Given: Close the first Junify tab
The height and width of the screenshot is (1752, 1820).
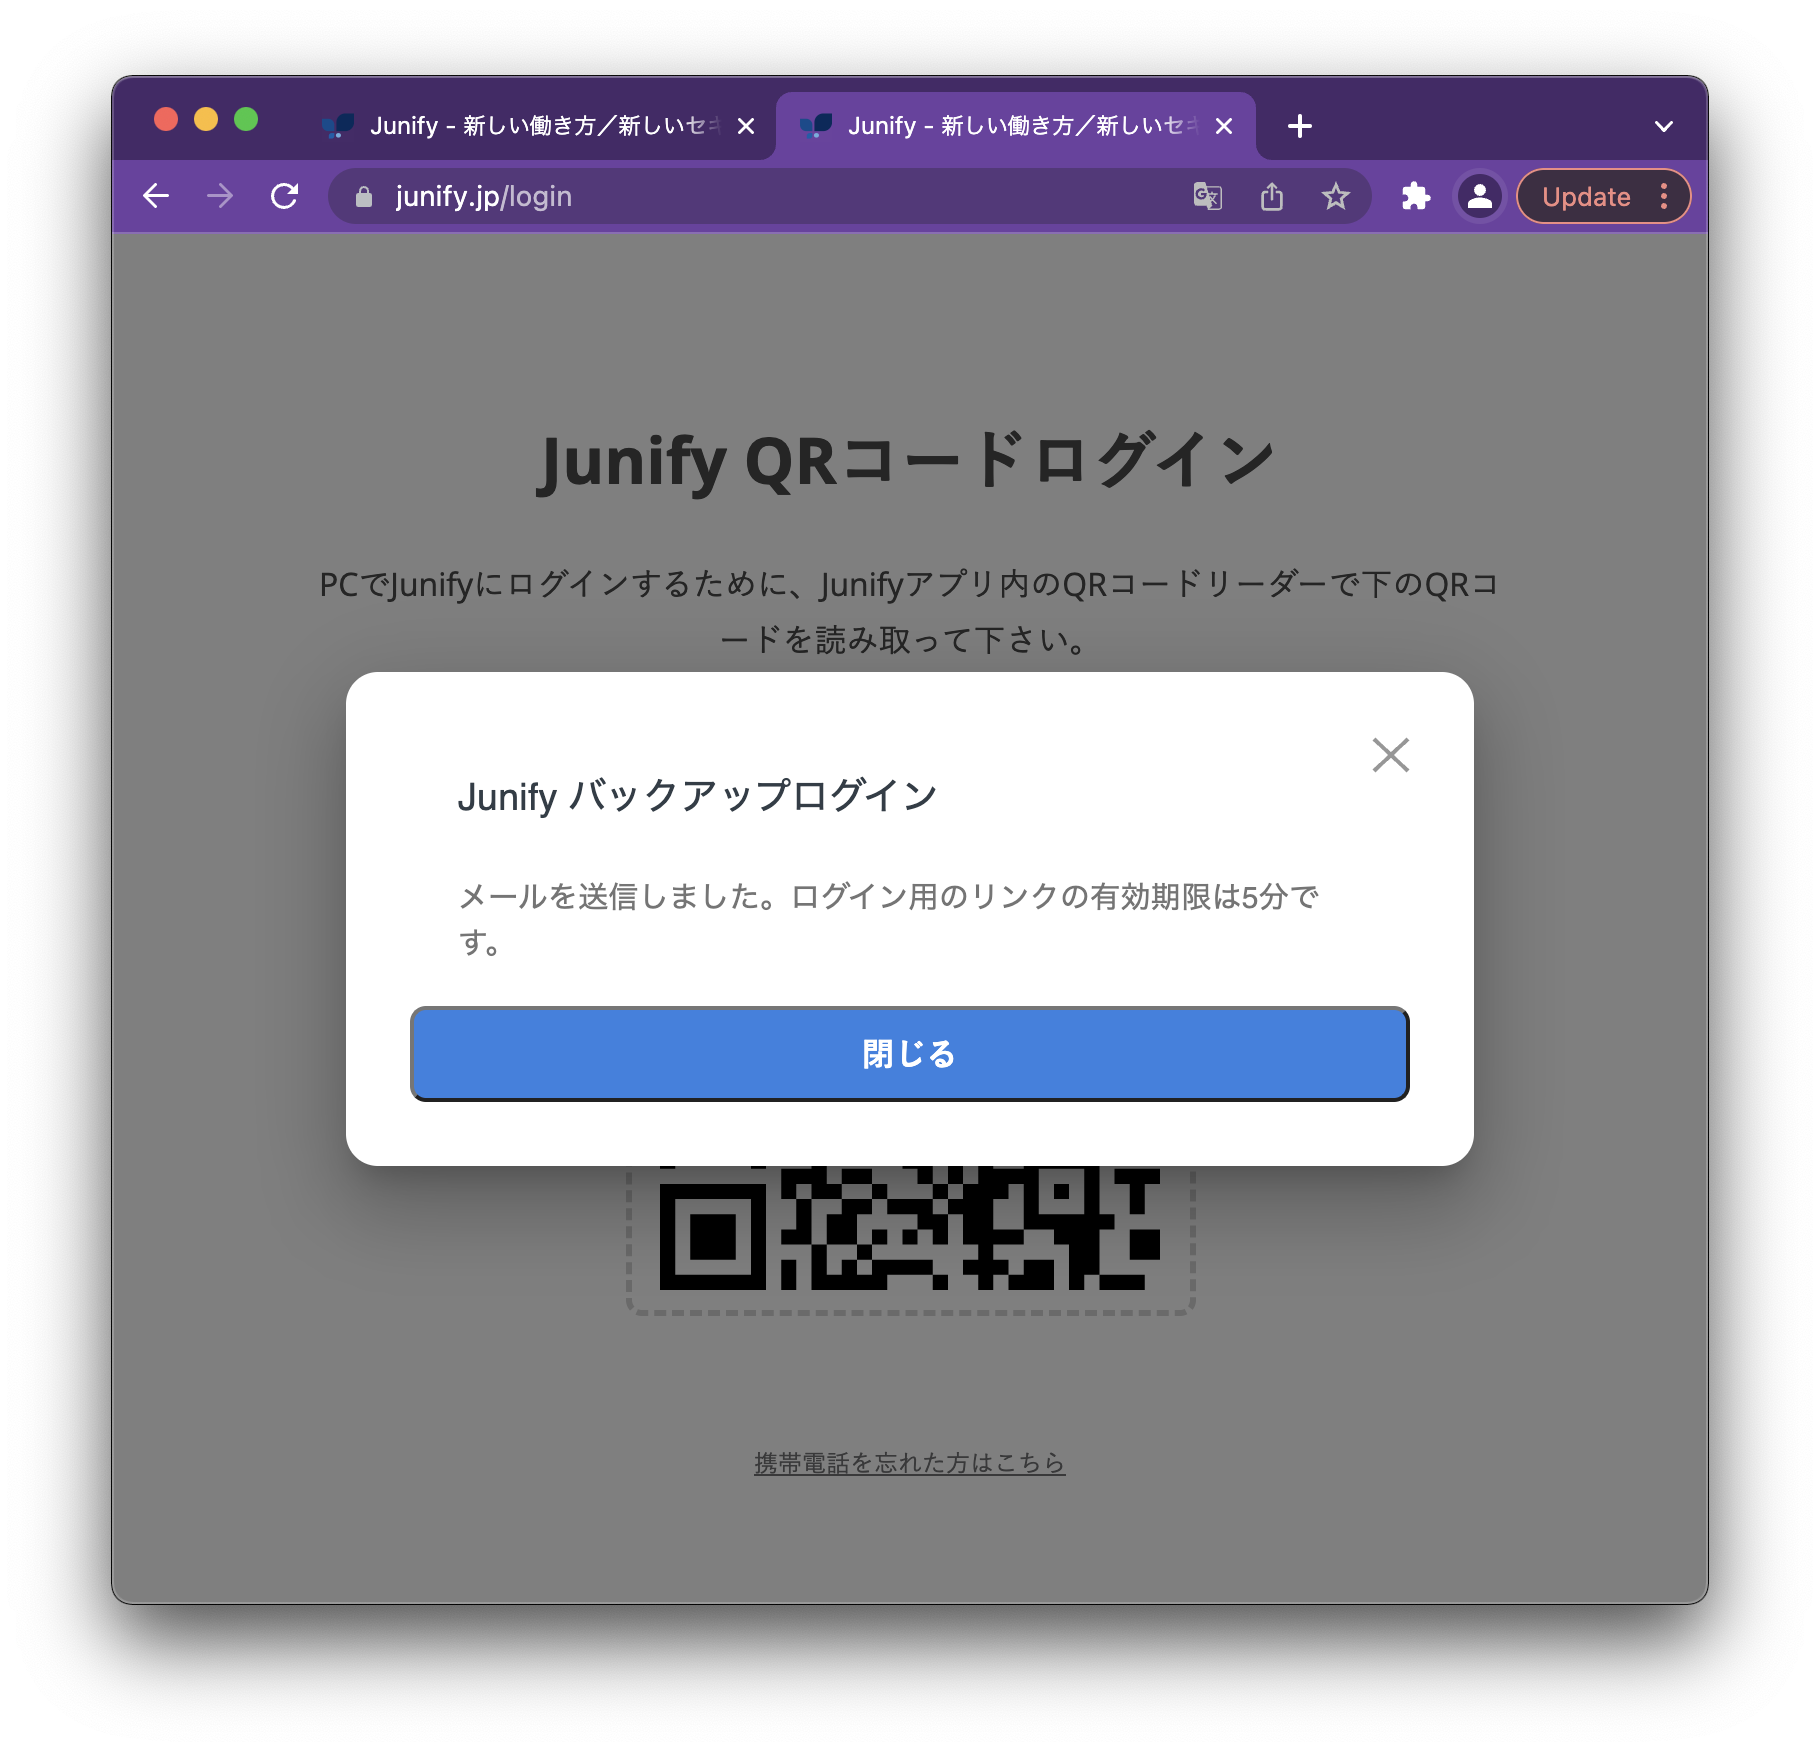Looking at the screenshot, I should click(746, 126).
